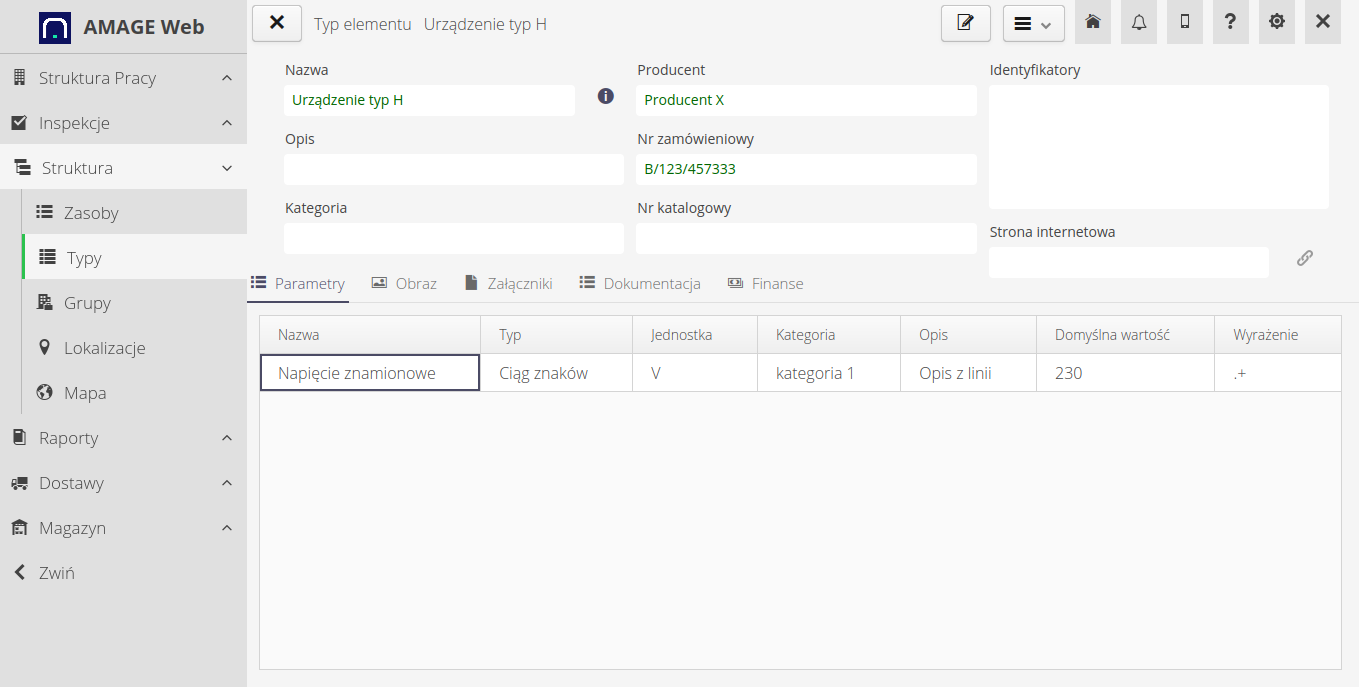Close the element type view with X button

(277, 23)
